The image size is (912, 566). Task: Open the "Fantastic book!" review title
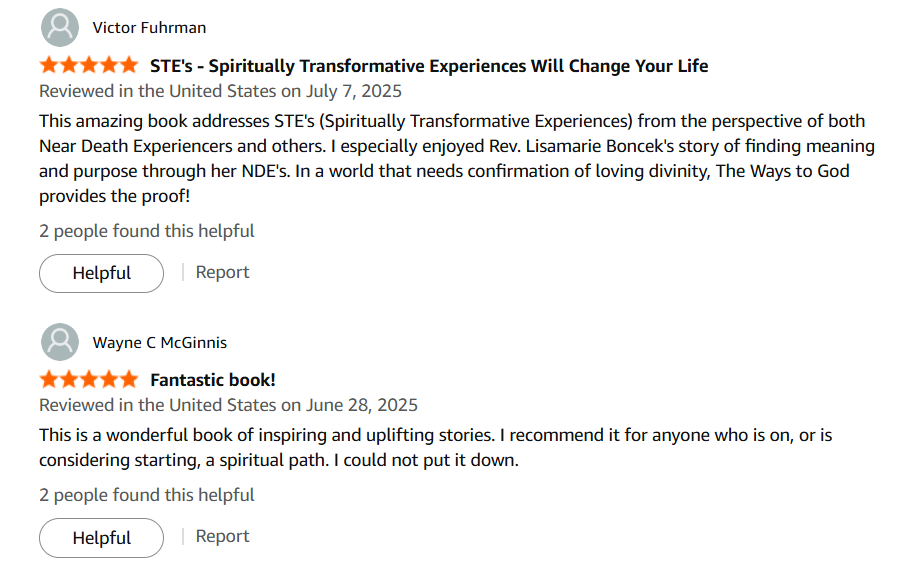coord(213,380)
